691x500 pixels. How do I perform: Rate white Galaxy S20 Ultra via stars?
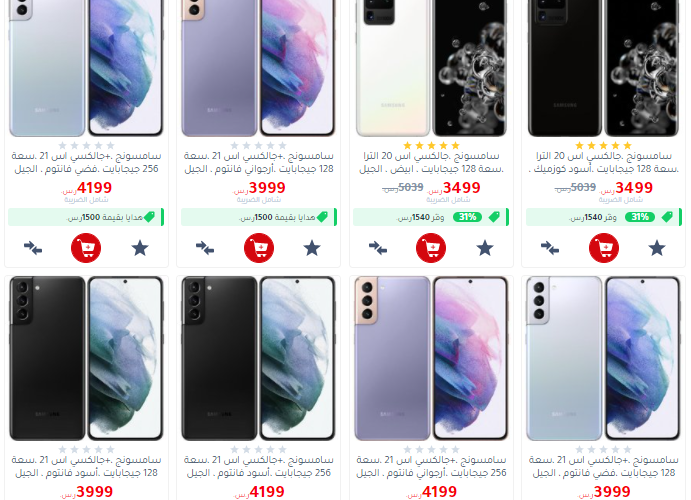click(431, 145)
